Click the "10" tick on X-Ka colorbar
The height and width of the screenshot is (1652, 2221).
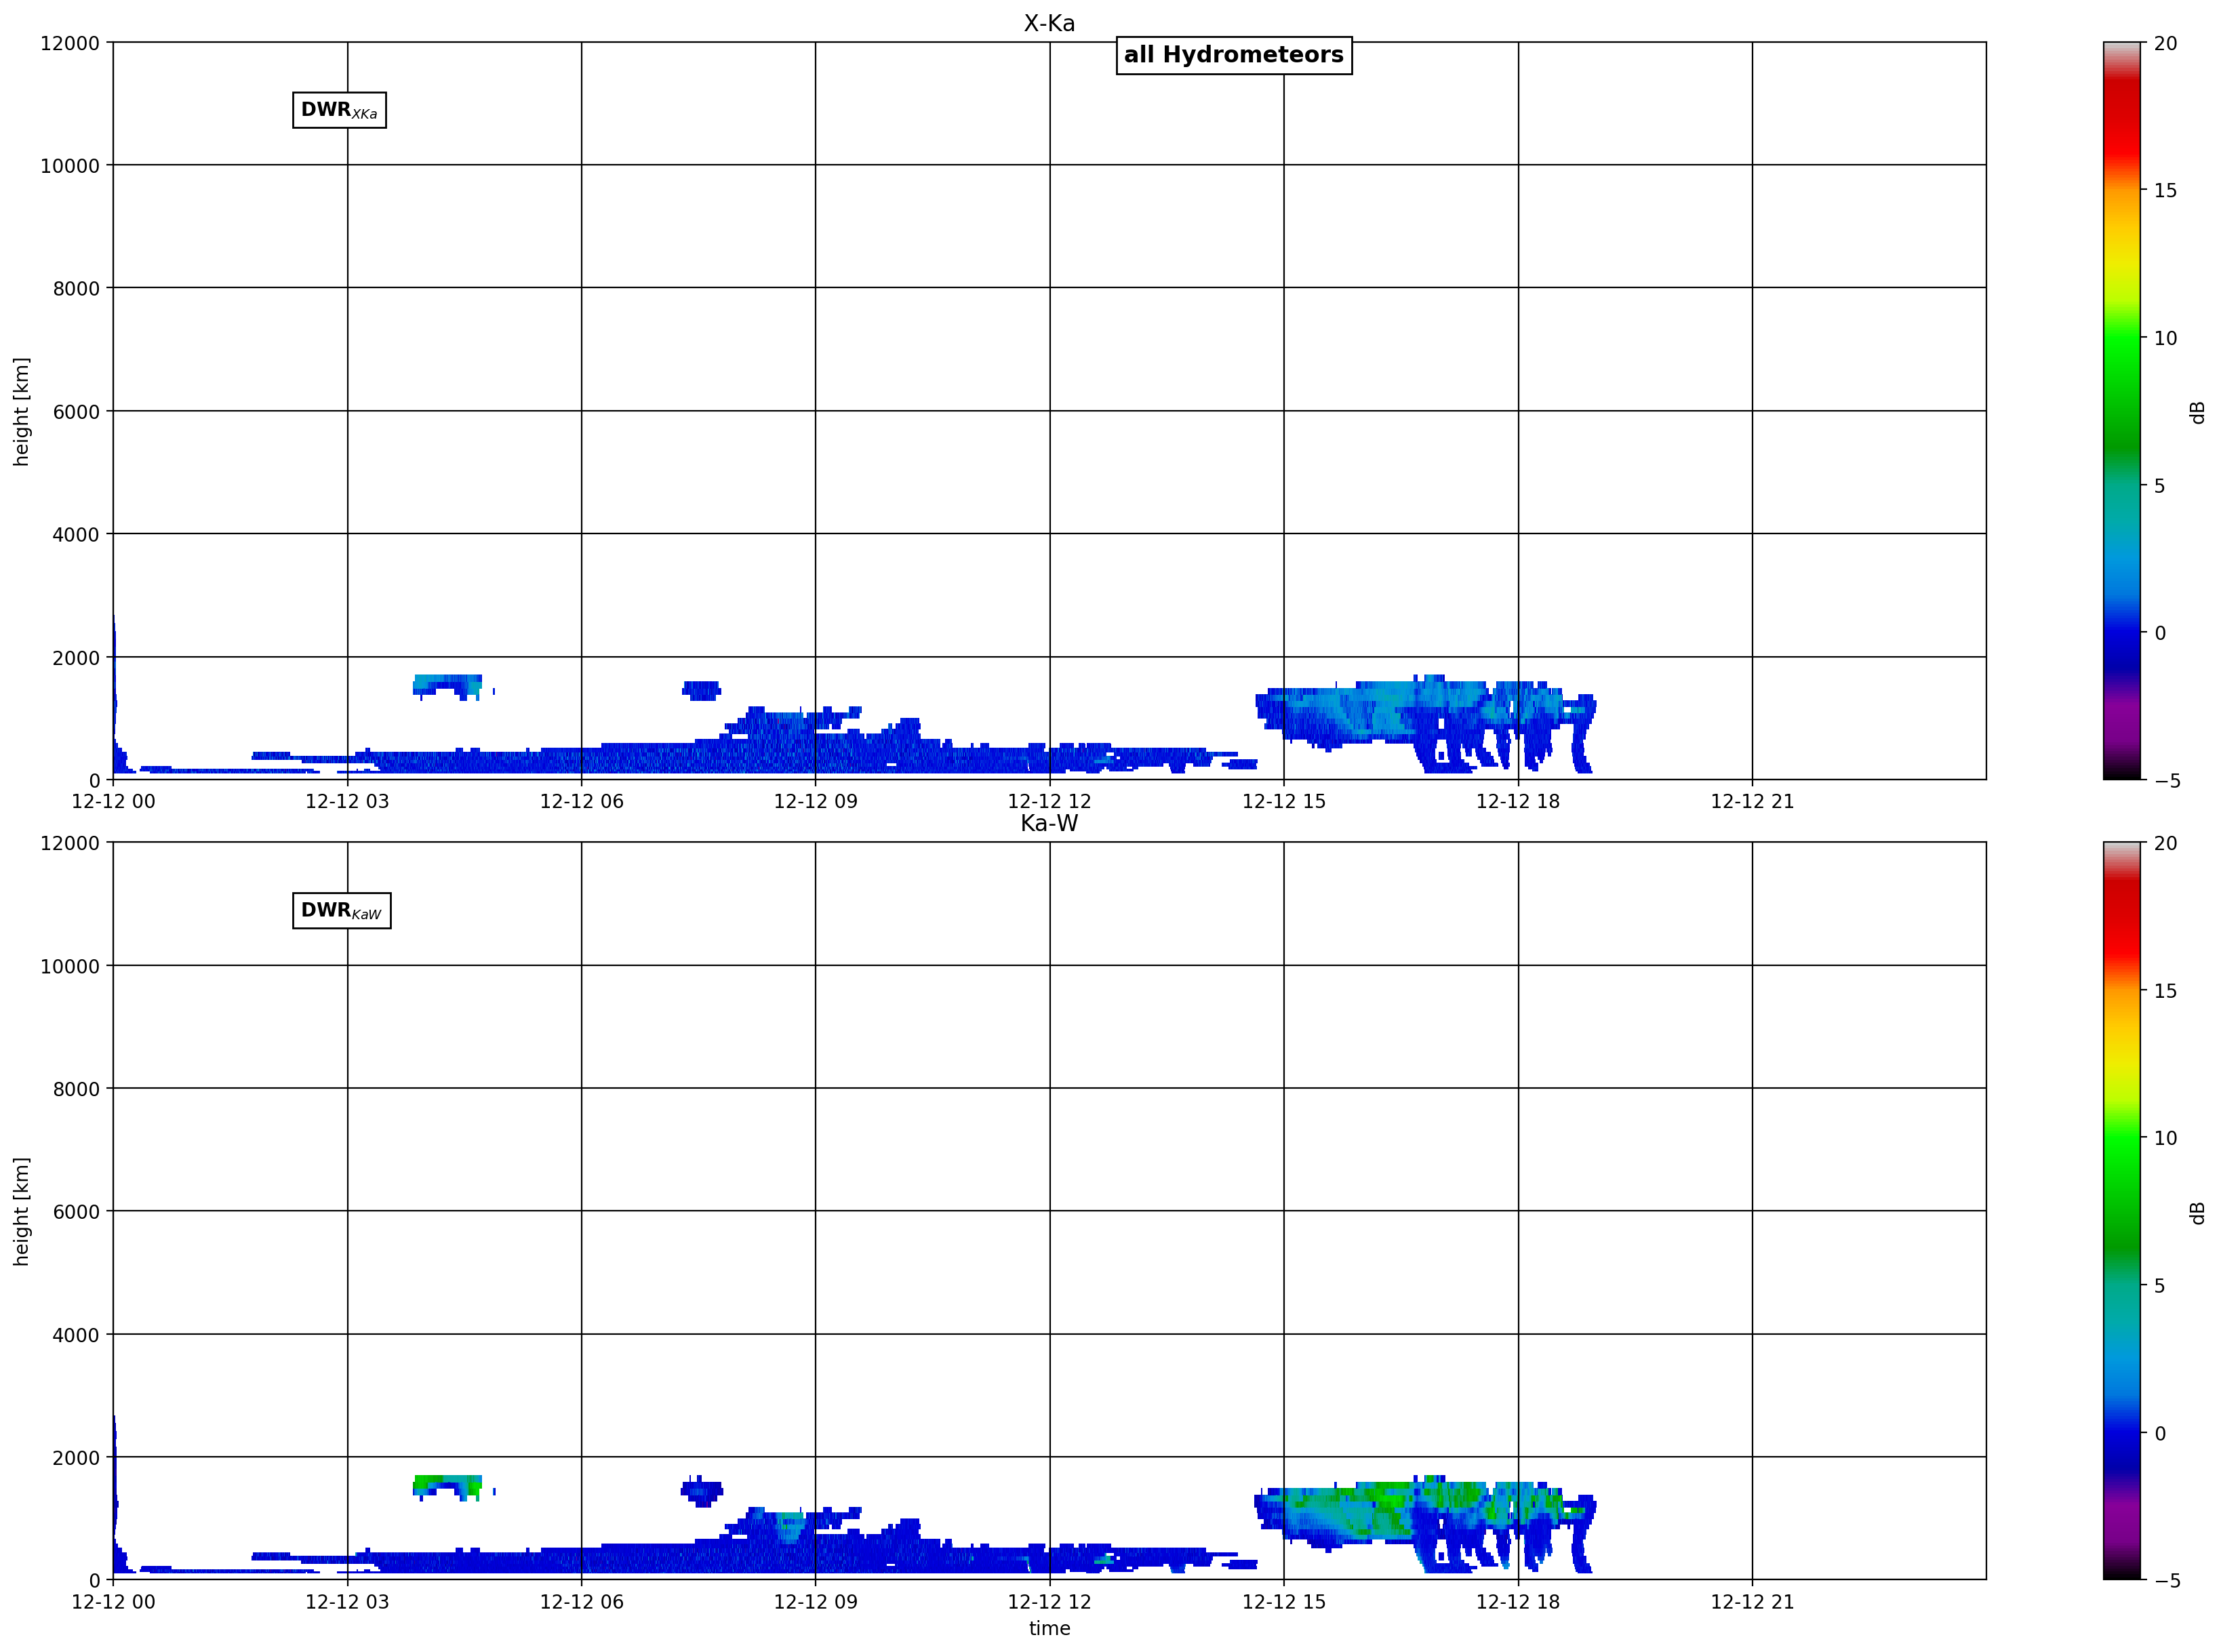(x=2165, y=338)
